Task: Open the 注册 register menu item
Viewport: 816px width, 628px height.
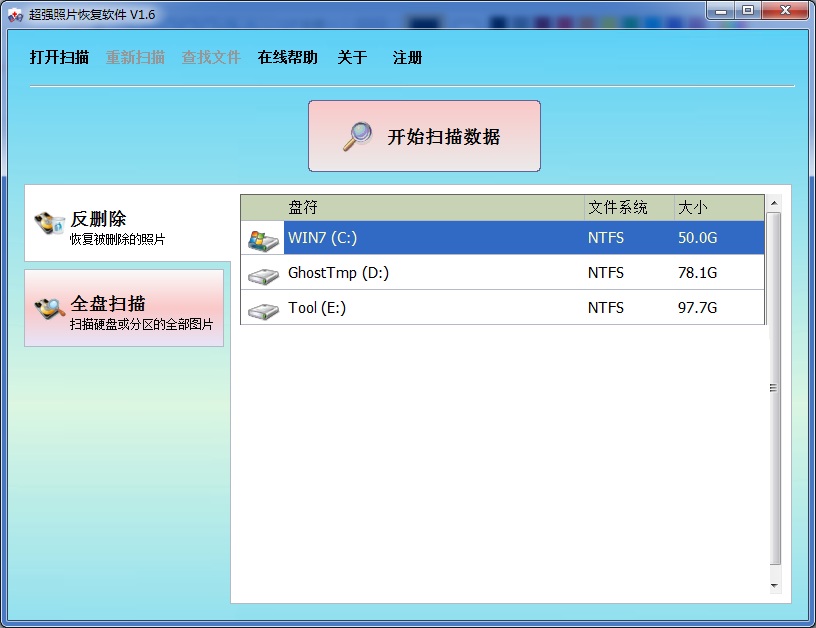Action: tap(407, 58)
